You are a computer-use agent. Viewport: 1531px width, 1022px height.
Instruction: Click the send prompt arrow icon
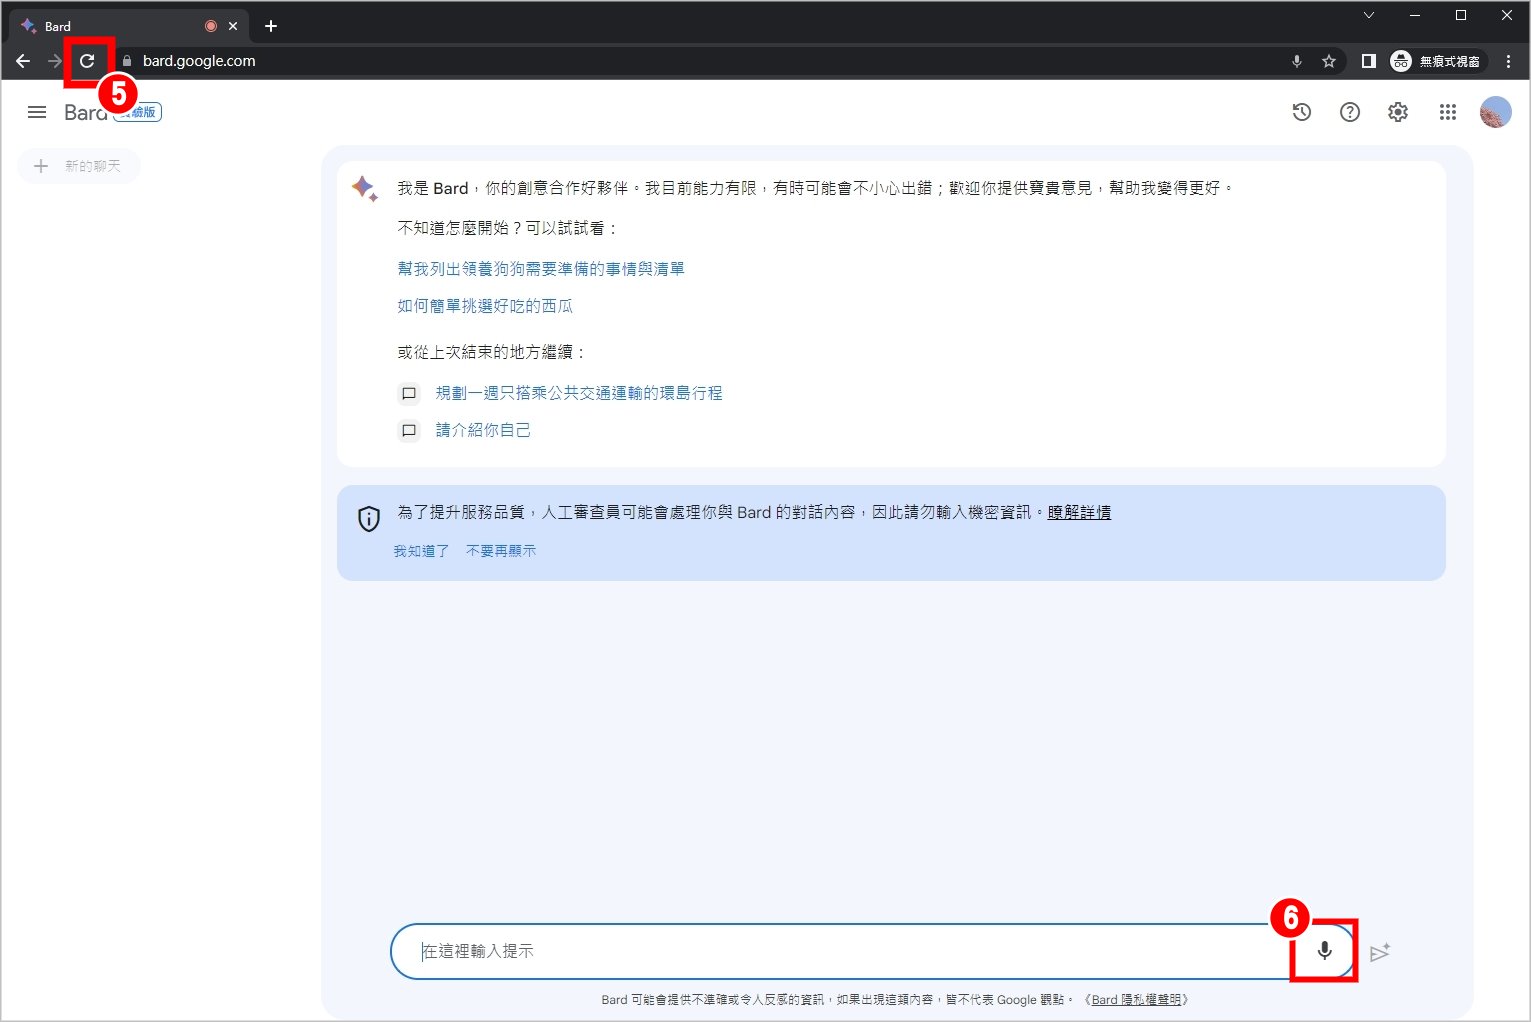pos(1380,952)
